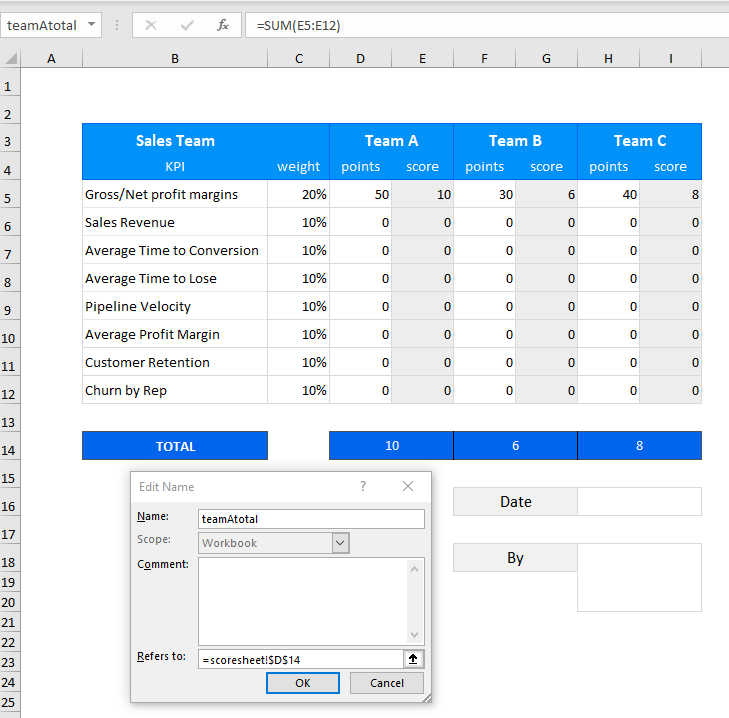Close the Edit Name dialog with X
Viewport: 729px width, 718px height.
click(x=408, y=486)
